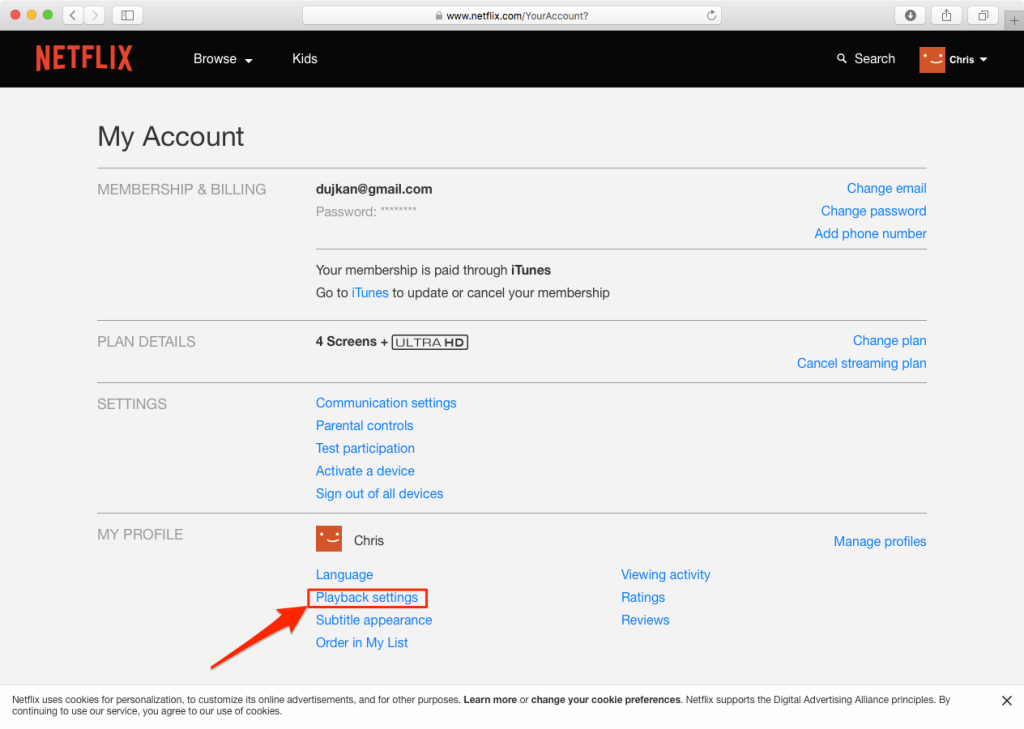Click the Safari address bar
Viewport: 1024px width, 729px height.
511,15
